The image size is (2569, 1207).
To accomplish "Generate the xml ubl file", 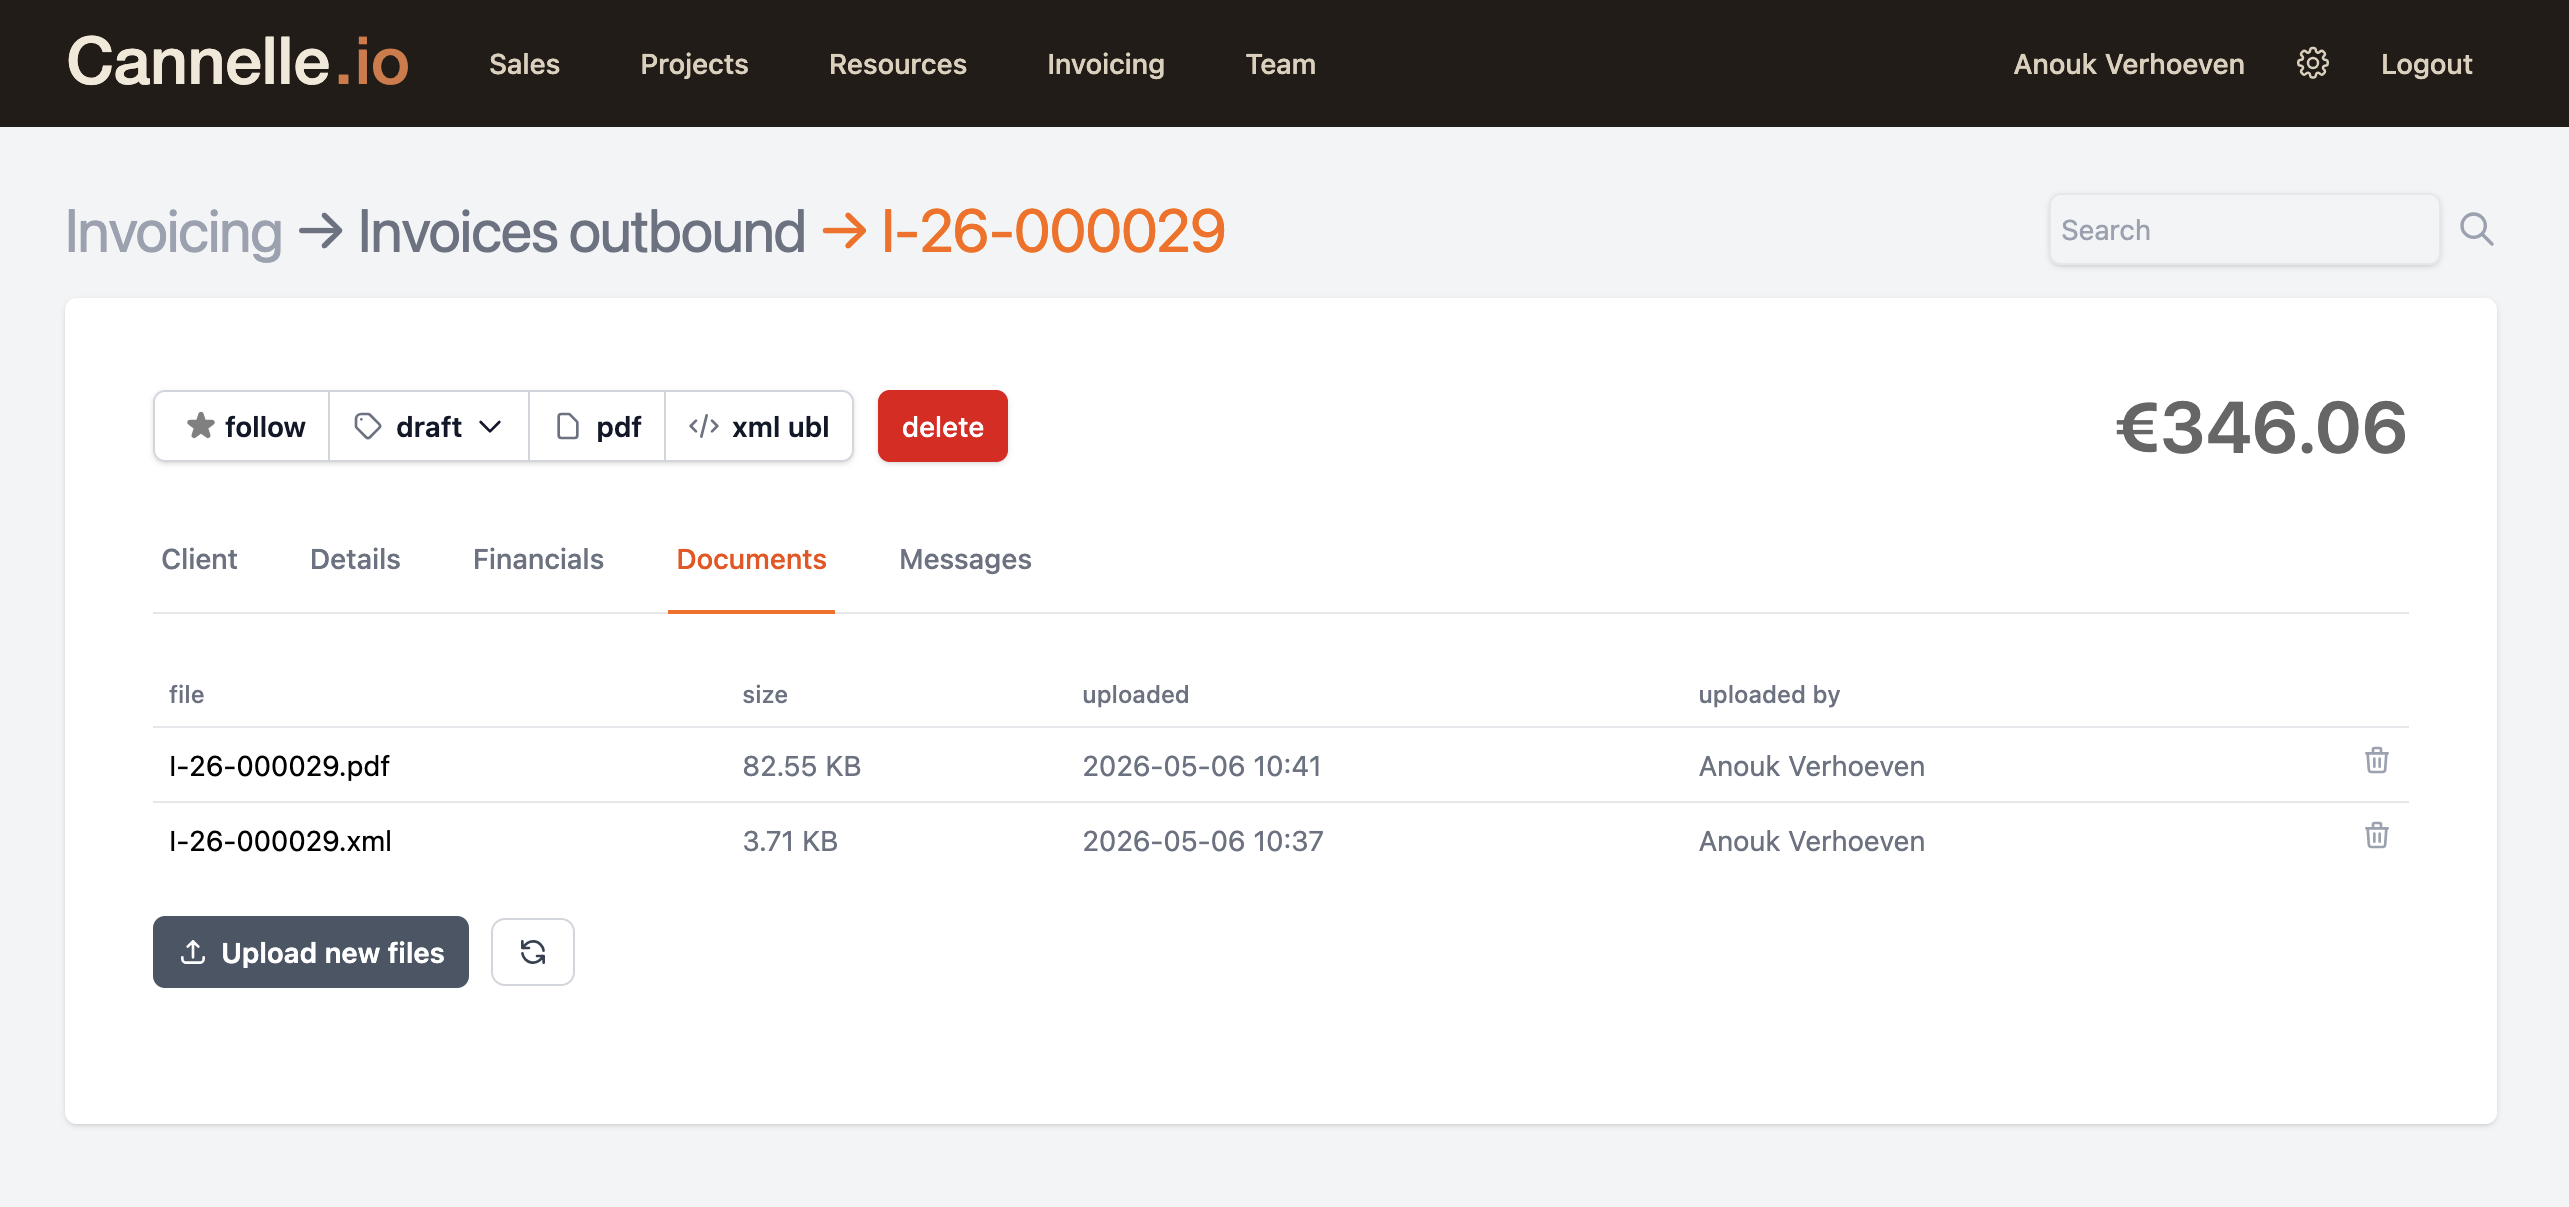I will click(x=759, y=427).
